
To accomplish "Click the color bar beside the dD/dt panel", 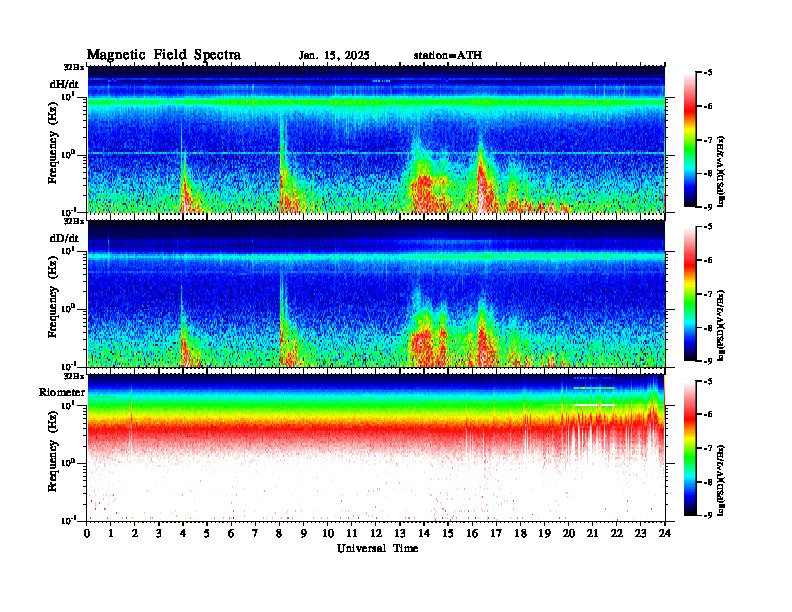I will click(690, 293).
